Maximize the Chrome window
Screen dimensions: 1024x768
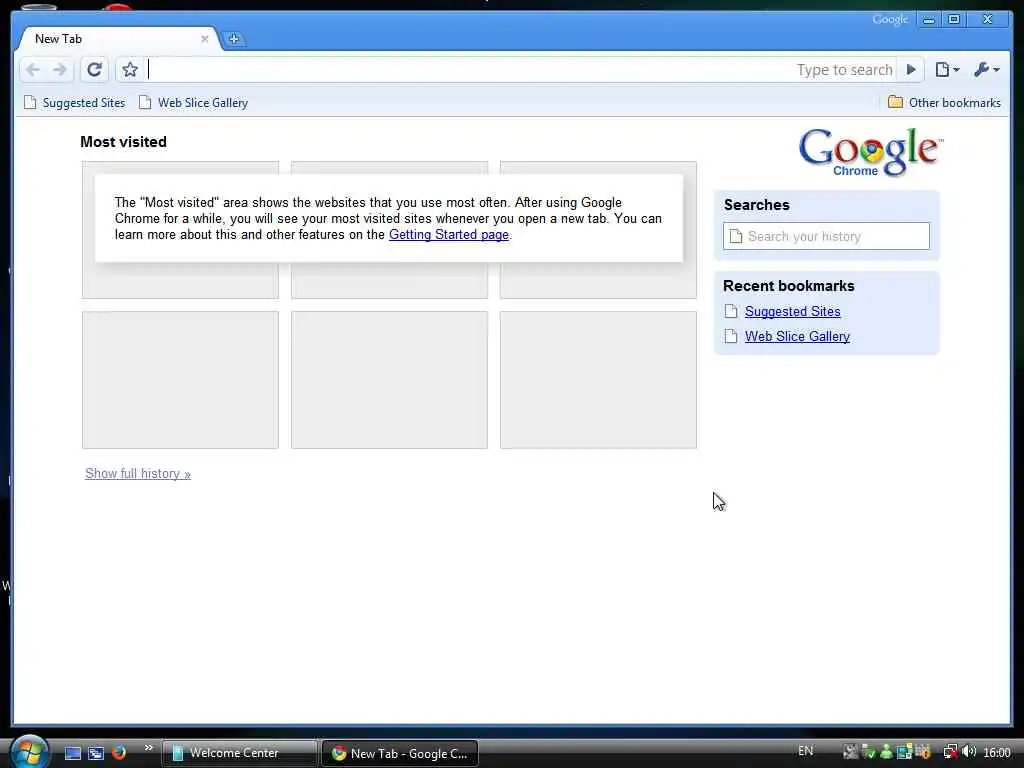tap(953, 20)
